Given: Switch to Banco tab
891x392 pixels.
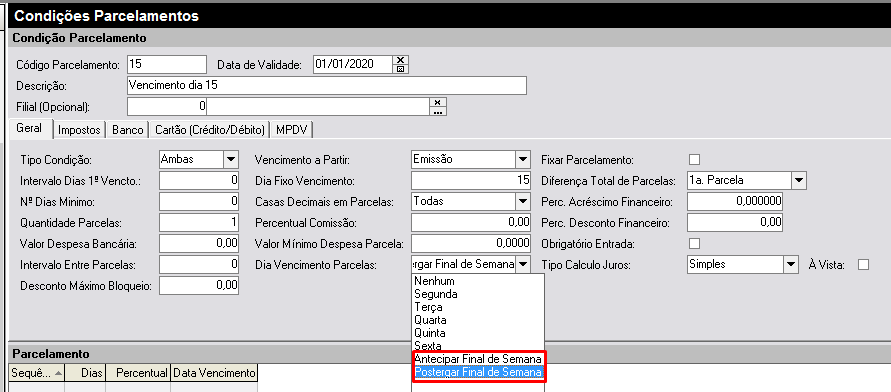Looking at the screenshot, I should (x=128, y=130).
